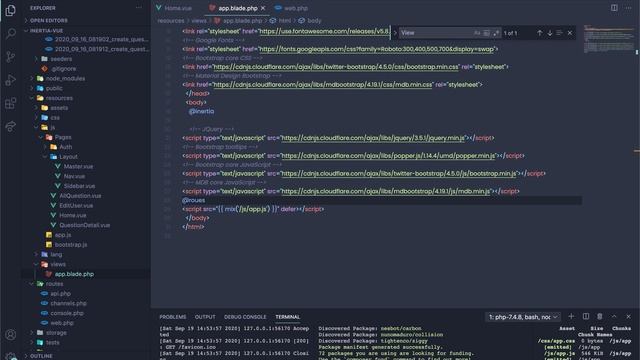
Task: Follow the Google Fonts Roboto stylesheet link
Action: [376, 49]
